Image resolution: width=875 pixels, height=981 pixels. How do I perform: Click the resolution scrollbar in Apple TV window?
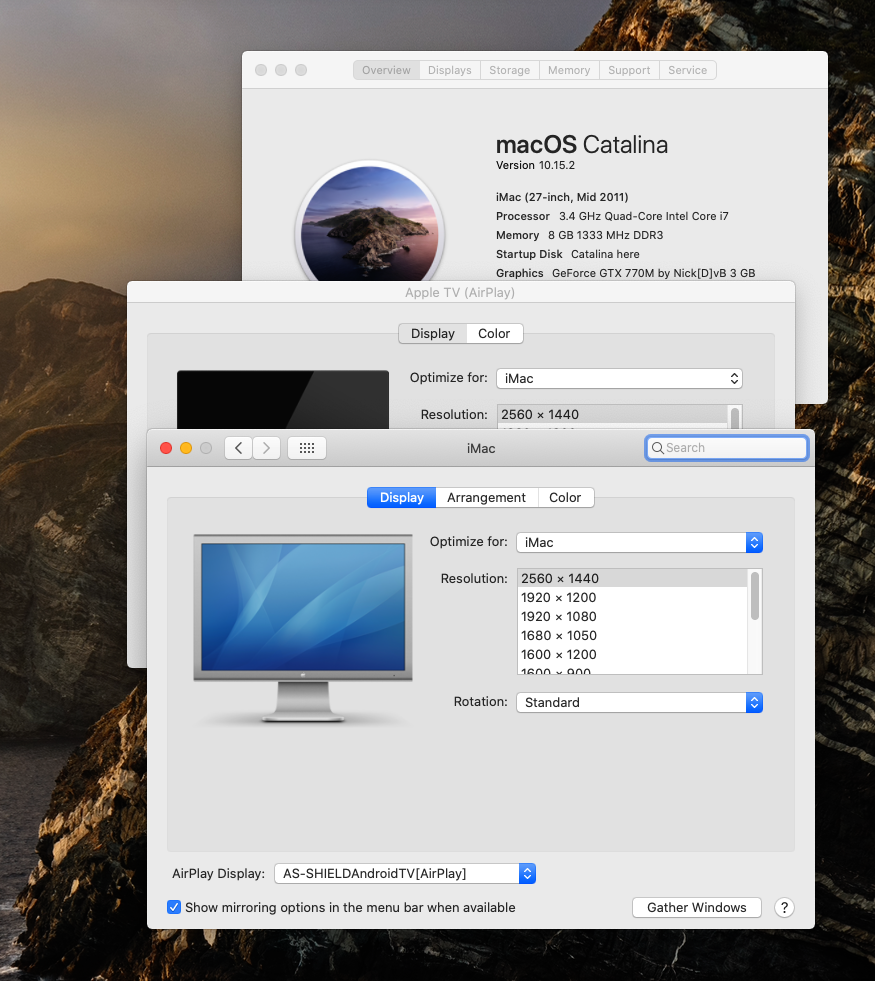point(735,417)
